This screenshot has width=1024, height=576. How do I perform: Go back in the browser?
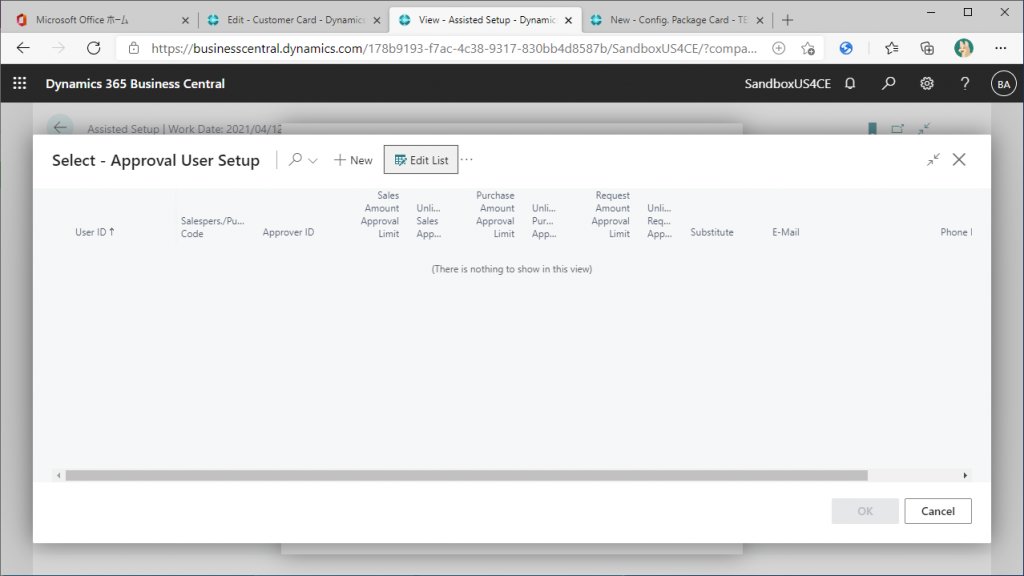pos(24,48)
